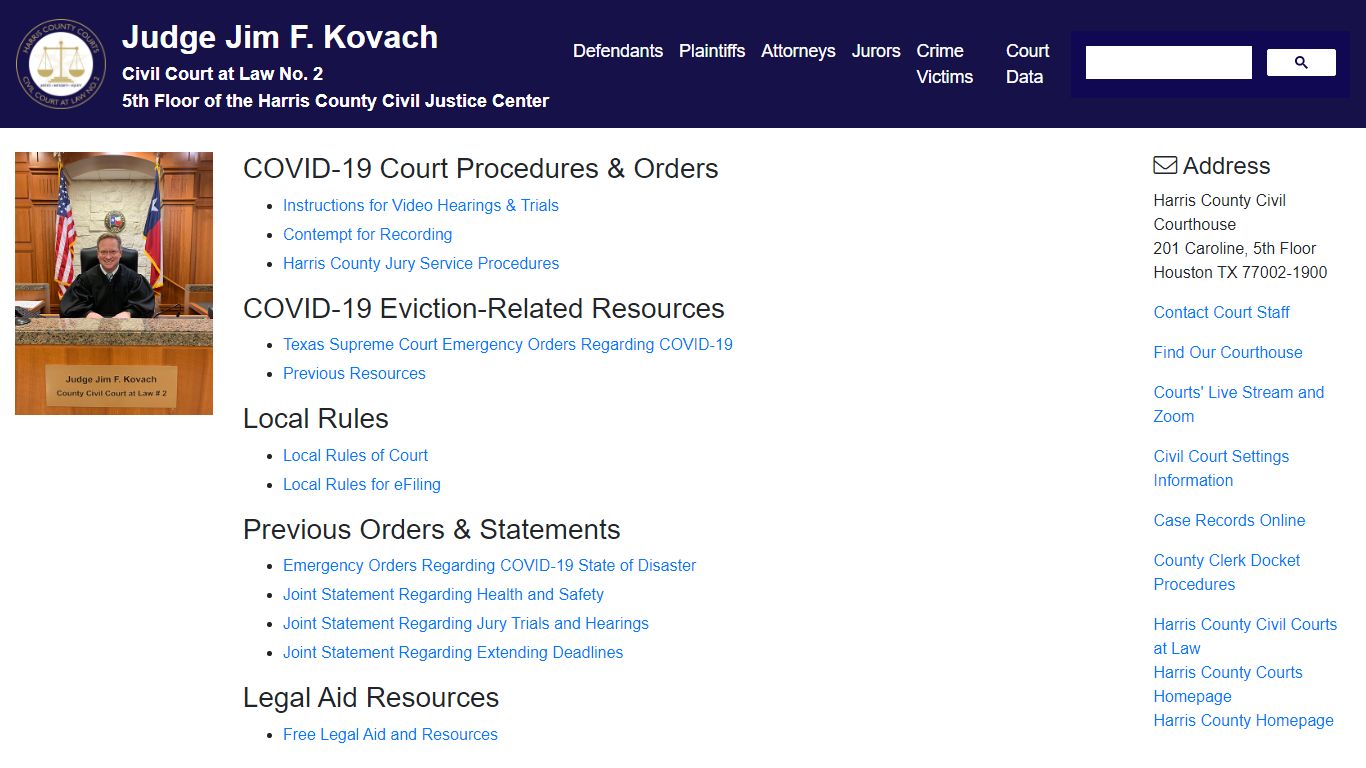Viewport: 1366px width, 768px height.
Task: Open the Find Our Courthouse link
Action: 1228,352
